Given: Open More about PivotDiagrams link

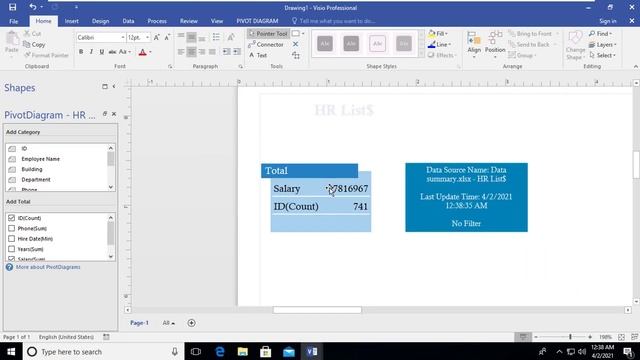Looking at the screenshot, I should click(x=48, y=267).
